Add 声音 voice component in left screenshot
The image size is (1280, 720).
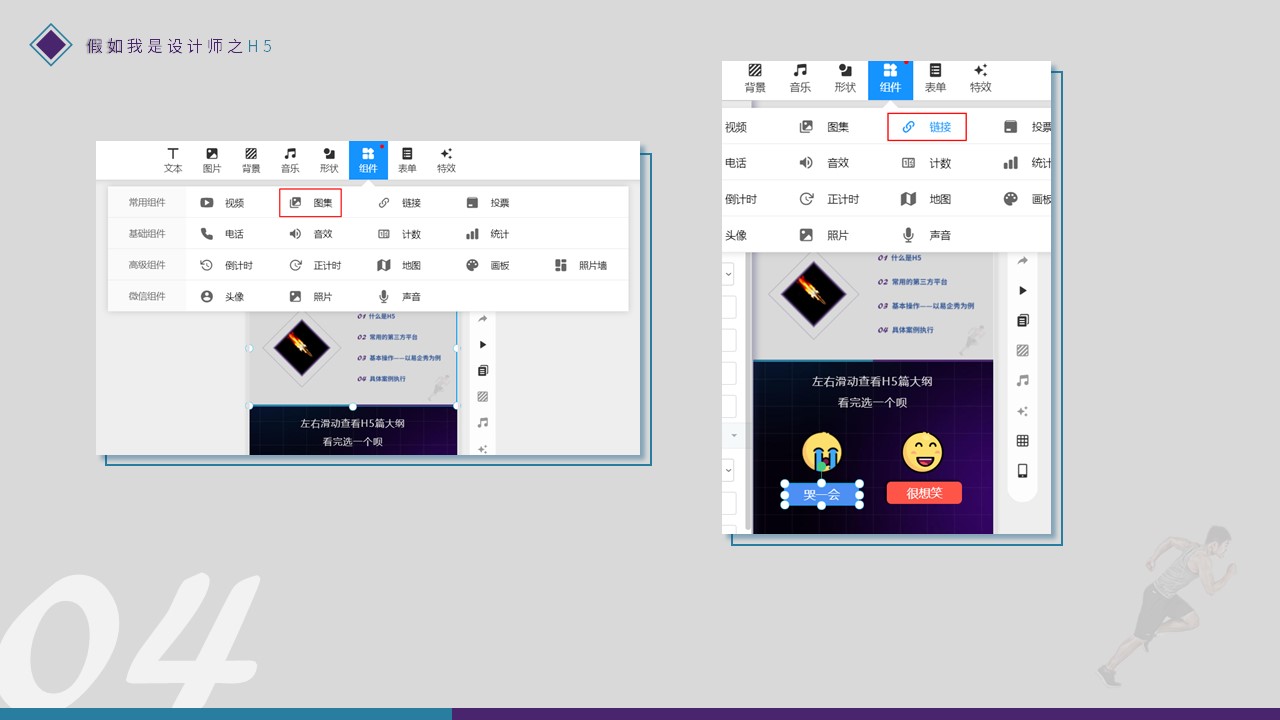point(399,297)
